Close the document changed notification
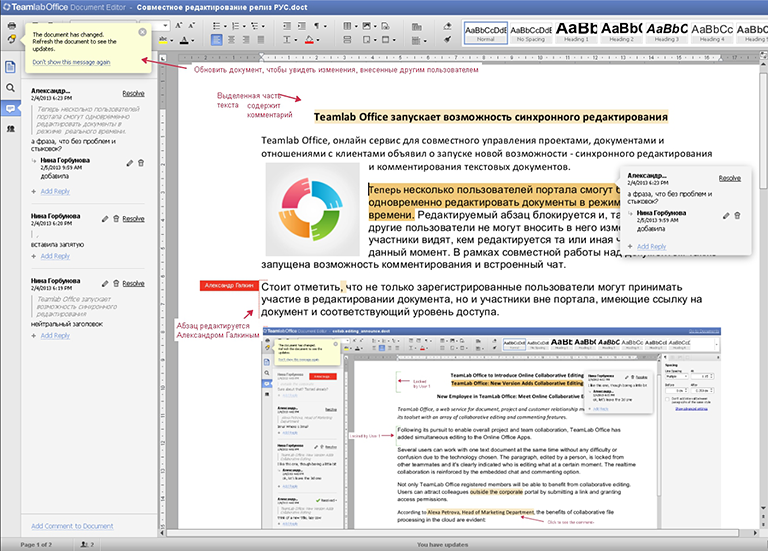This screenshot has height=551, width=768. click(x=142, y=32)
